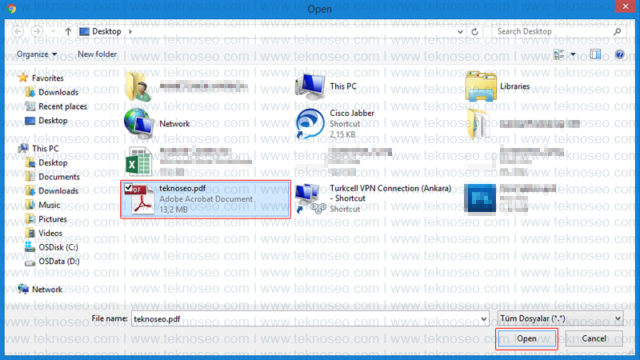The image size is (640, 360).
Task: Open Videos folder in sidebar
Action: (50, 233)
